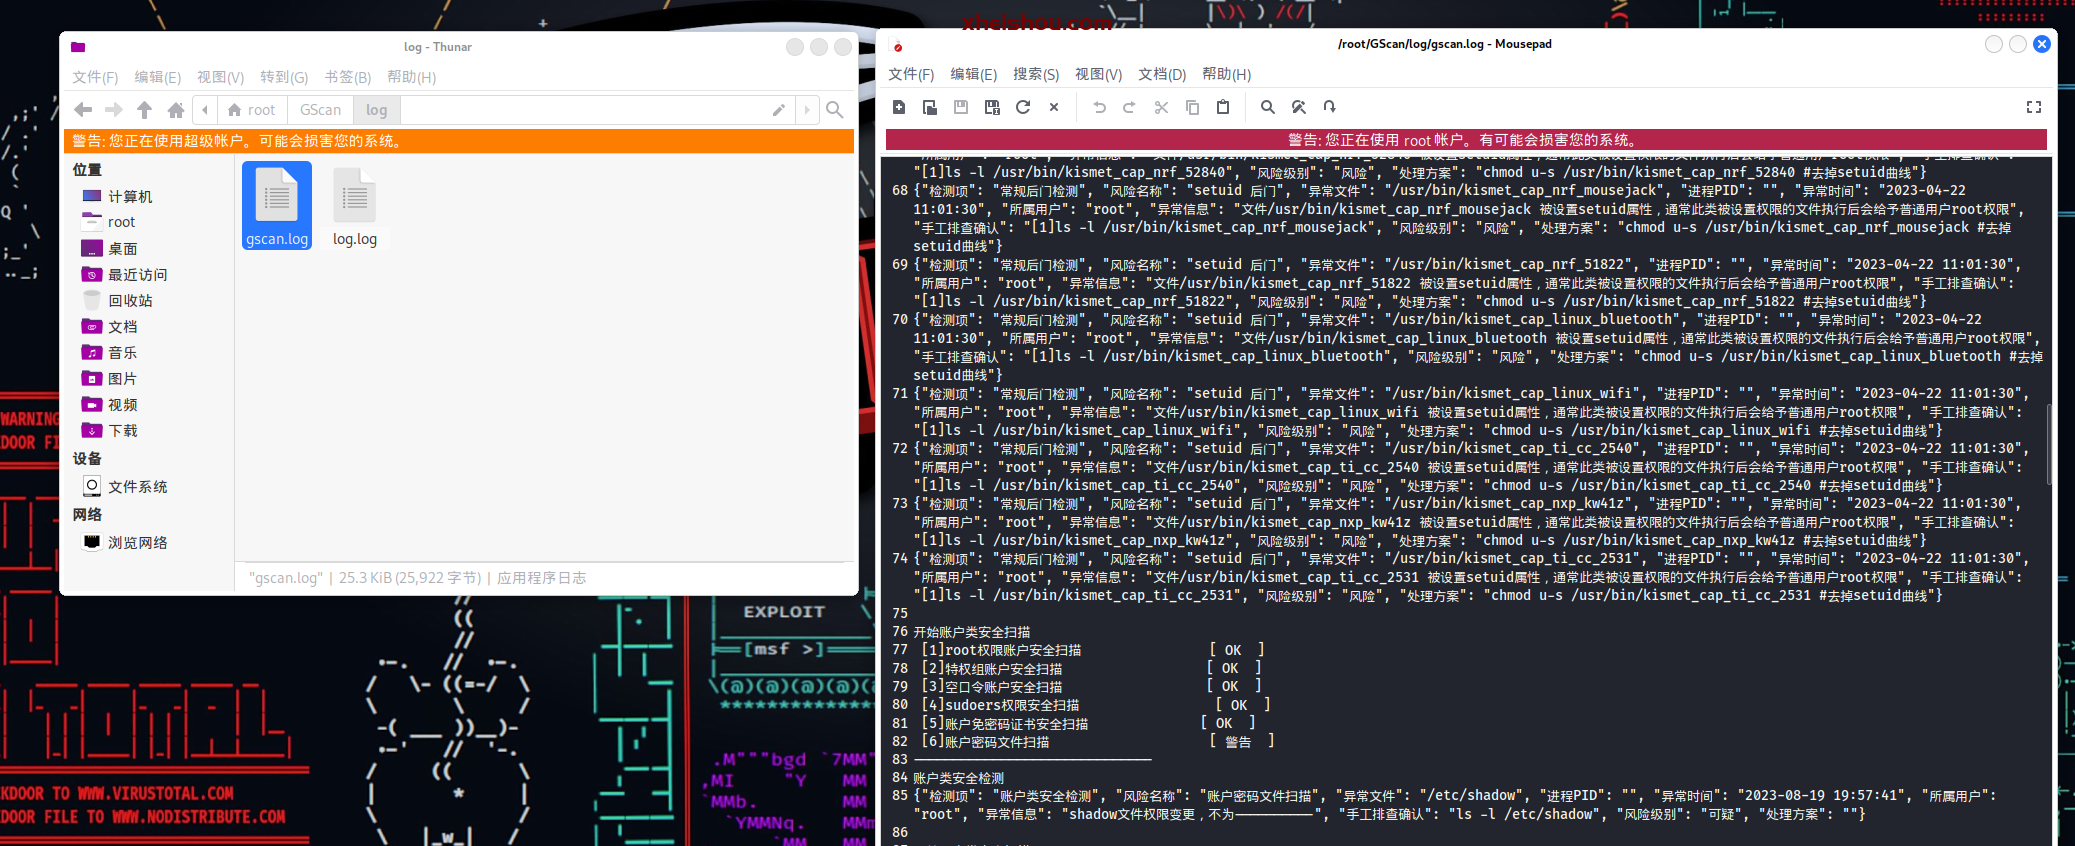Open Thunar 书签(B) menu
Viewport: 2075px width, 846px height.
click(x=348, y=77)
